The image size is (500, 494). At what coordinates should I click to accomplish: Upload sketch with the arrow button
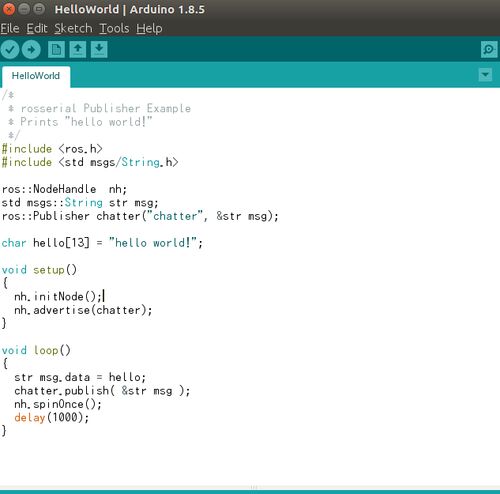tap(31, 50)
